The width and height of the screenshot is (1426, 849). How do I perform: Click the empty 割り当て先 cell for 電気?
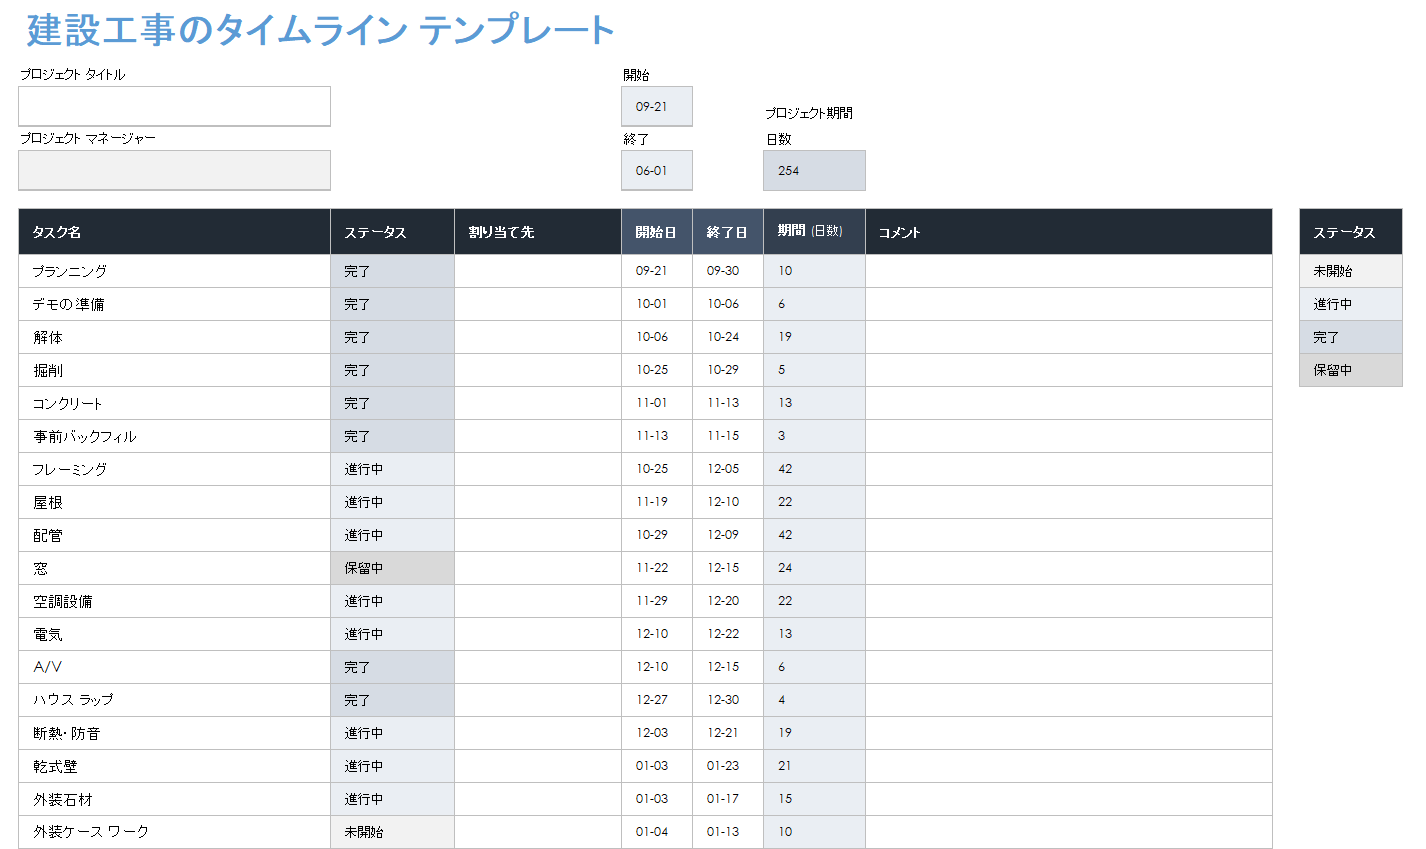coord(538,634)
